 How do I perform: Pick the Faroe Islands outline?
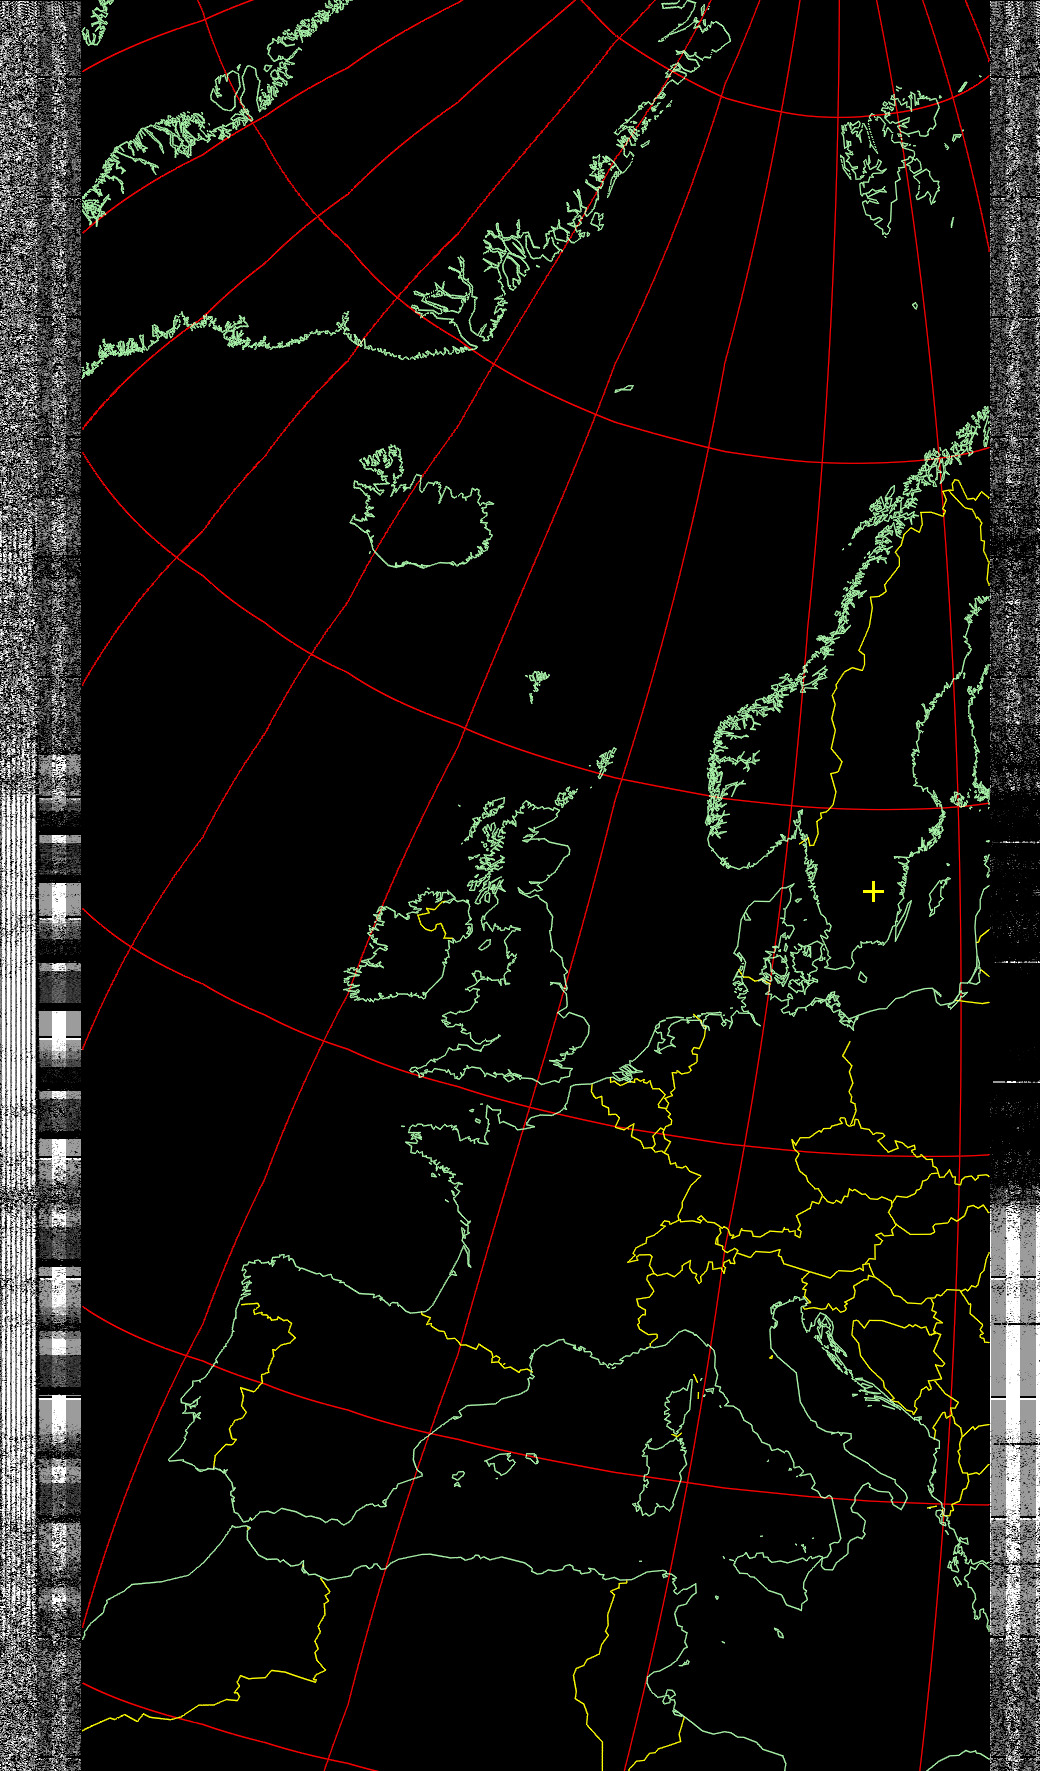pyautogui.click(x=538, y=681)
